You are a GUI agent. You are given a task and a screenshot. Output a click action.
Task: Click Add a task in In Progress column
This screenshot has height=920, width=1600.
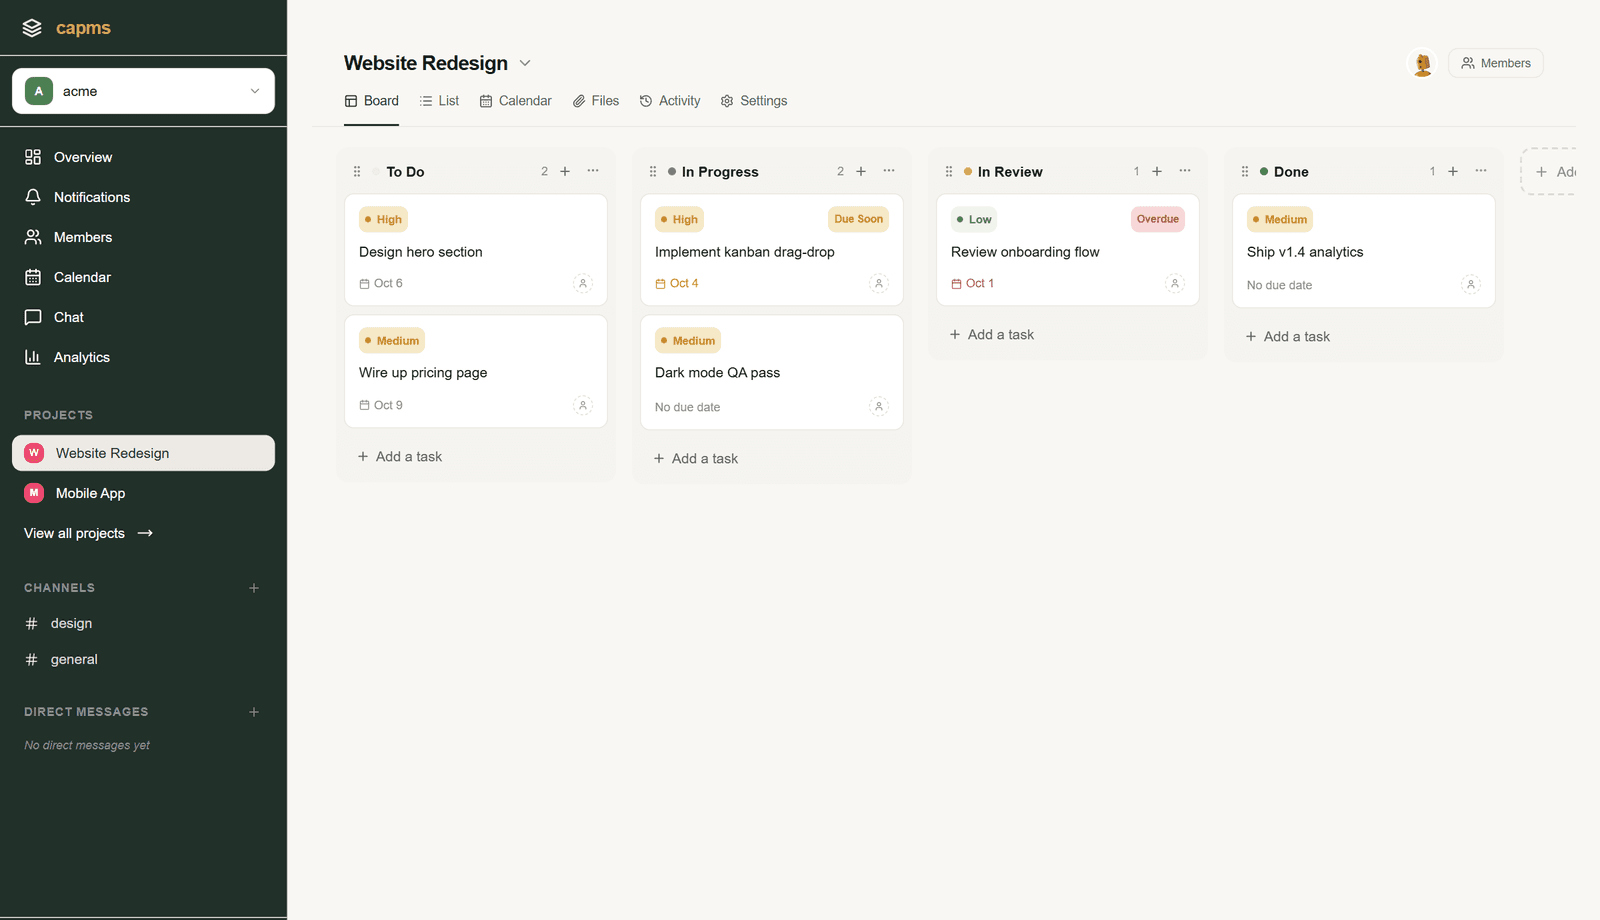(696, 459)
